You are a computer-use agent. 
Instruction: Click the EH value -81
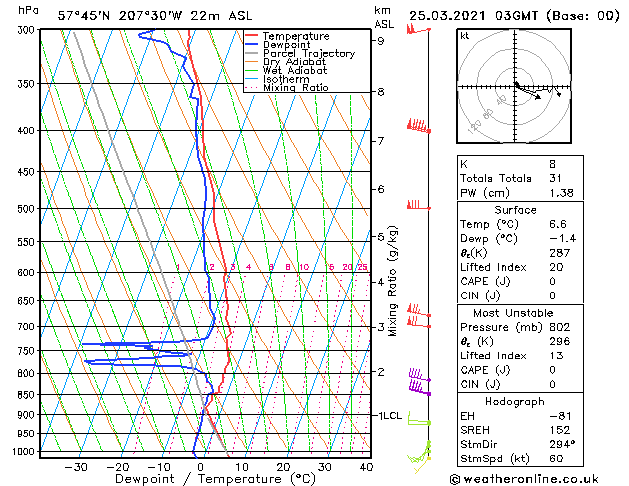click(x=560, y=416)
